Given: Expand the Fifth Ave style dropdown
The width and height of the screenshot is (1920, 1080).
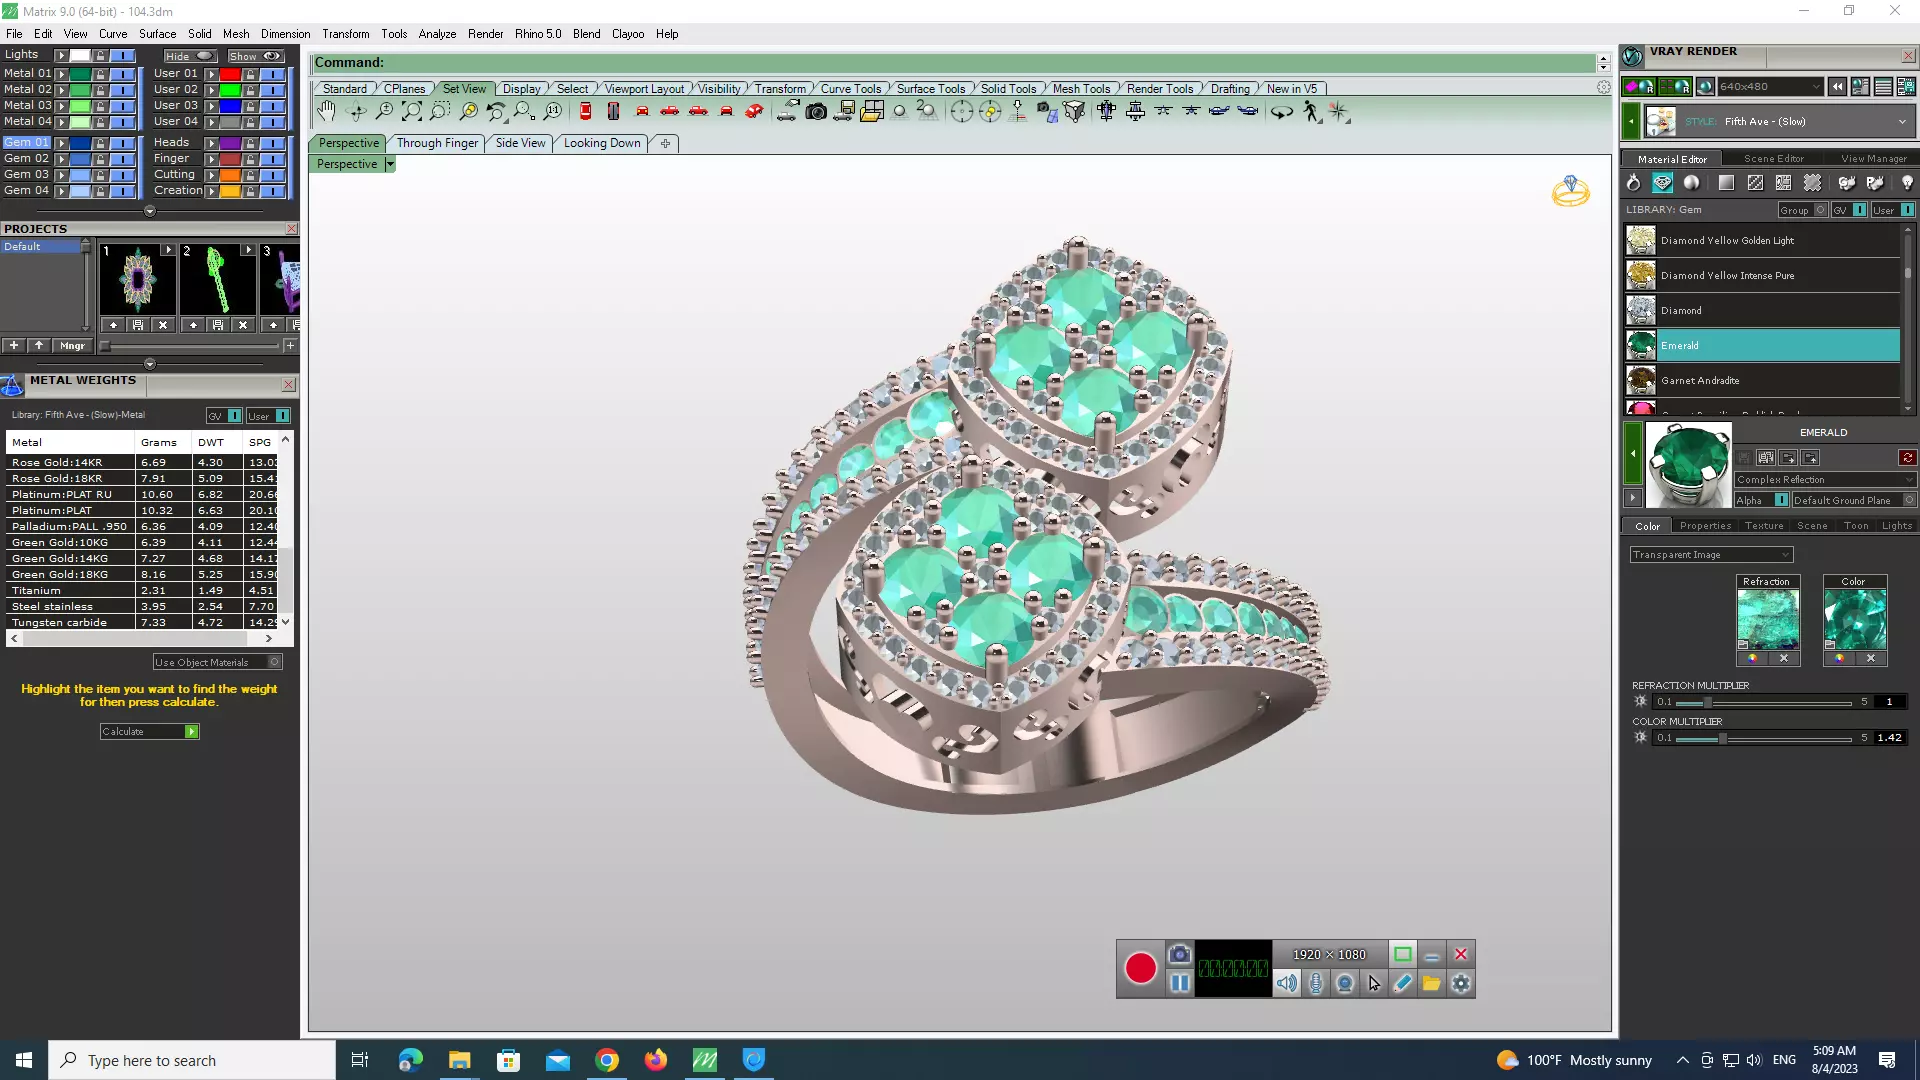Looking at the screenshot, I should [1901, 122].
